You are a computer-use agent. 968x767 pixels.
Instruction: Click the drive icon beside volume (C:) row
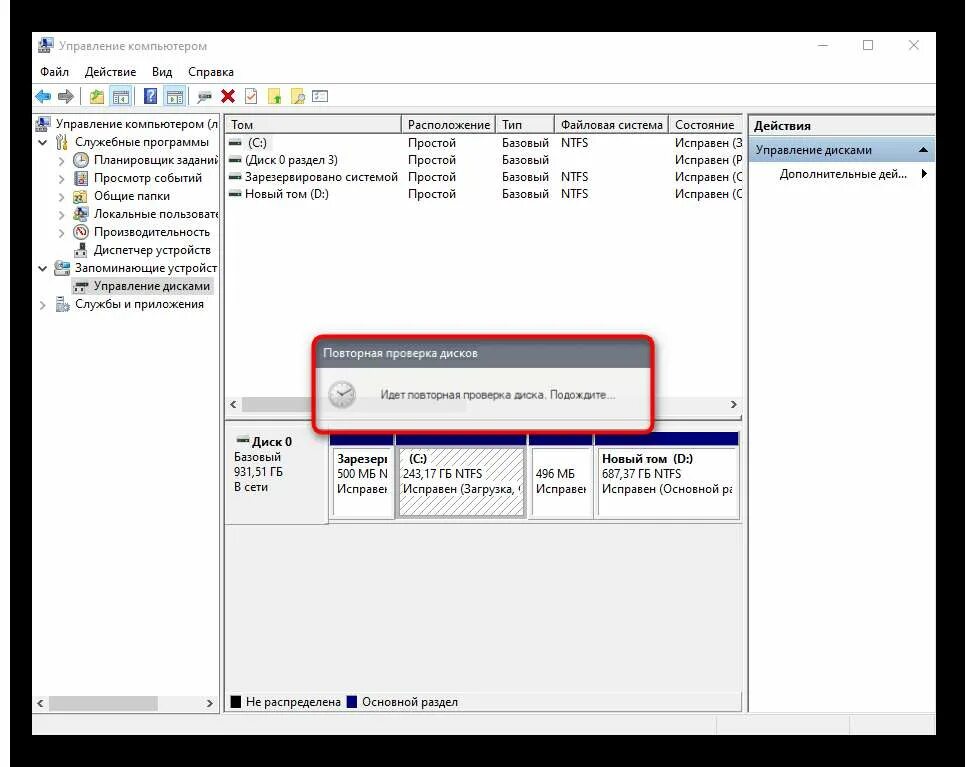(x=235, y=143)
